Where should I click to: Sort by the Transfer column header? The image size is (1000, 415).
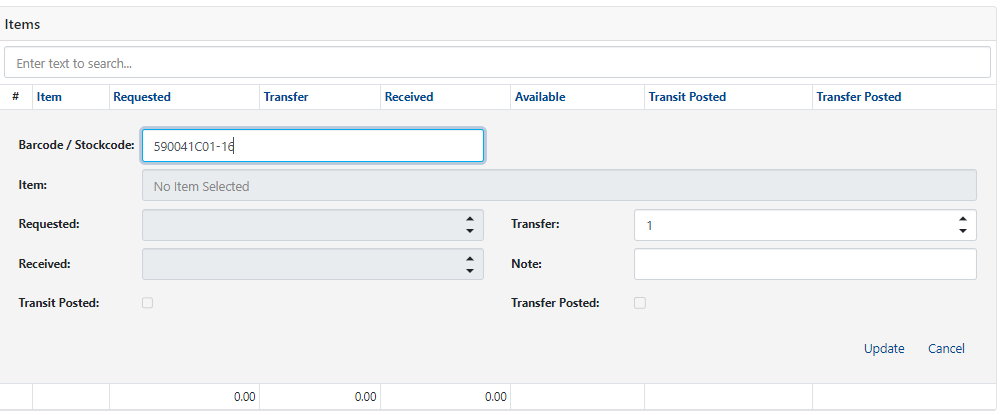285,97
